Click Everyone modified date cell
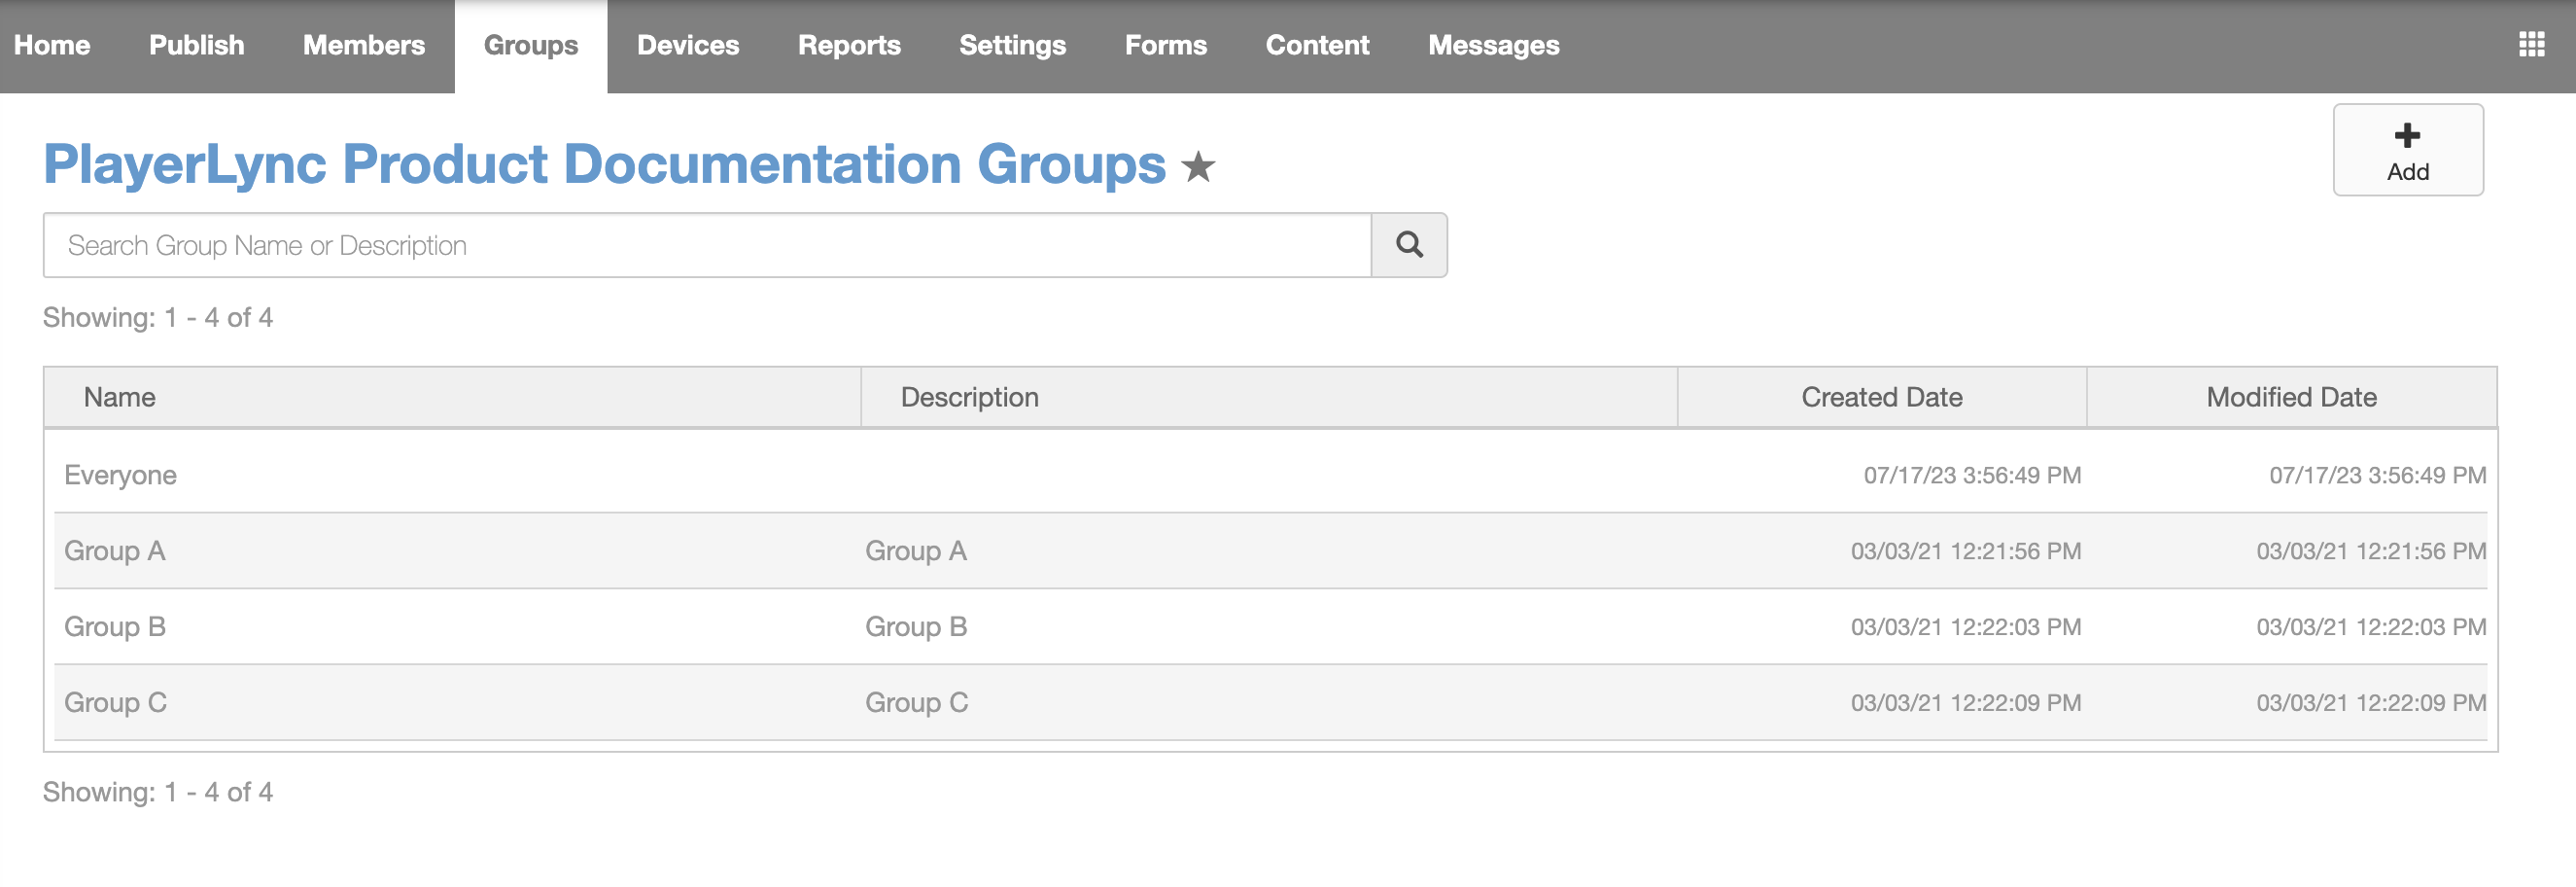 [x=2377, y=475]
